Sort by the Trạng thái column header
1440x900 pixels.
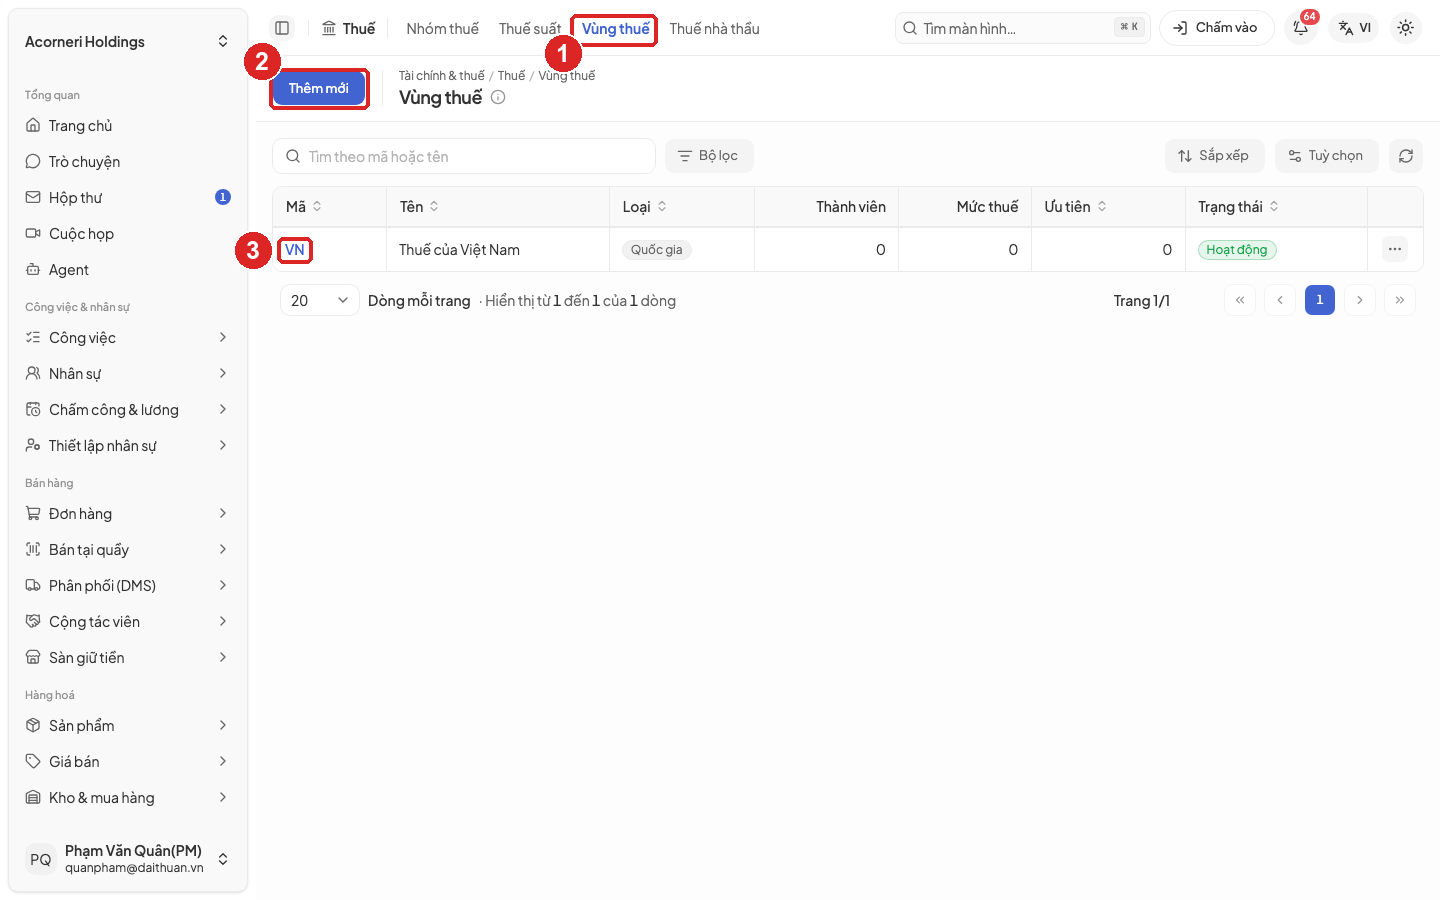click(x=1238, y=207)
